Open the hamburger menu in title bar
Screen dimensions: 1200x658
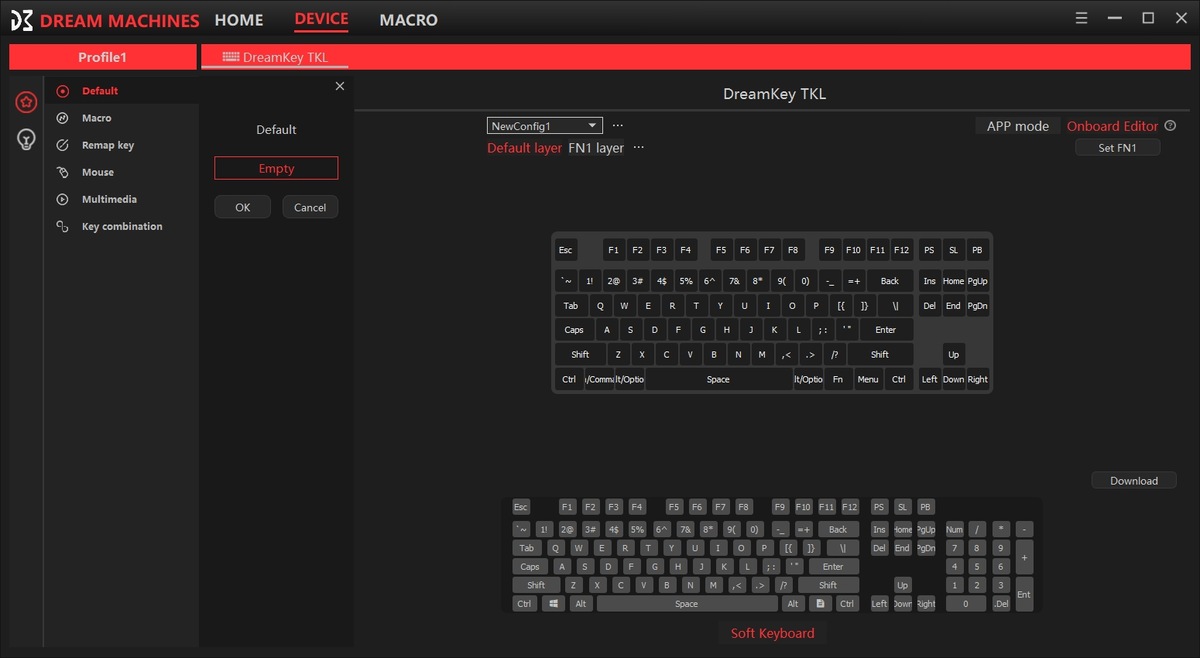tap(1081, 18)
